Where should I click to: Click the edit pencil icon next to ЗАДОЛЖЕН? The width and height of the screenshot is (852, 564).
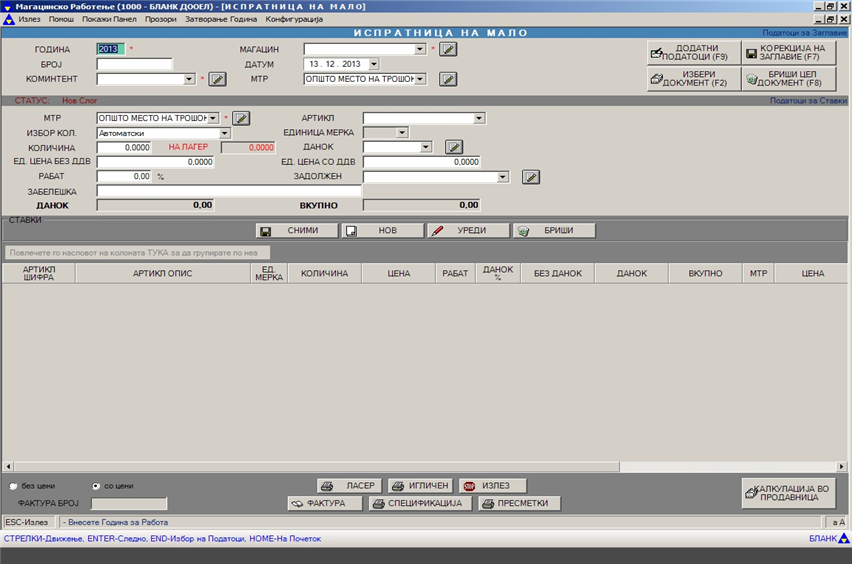[531, 177]
